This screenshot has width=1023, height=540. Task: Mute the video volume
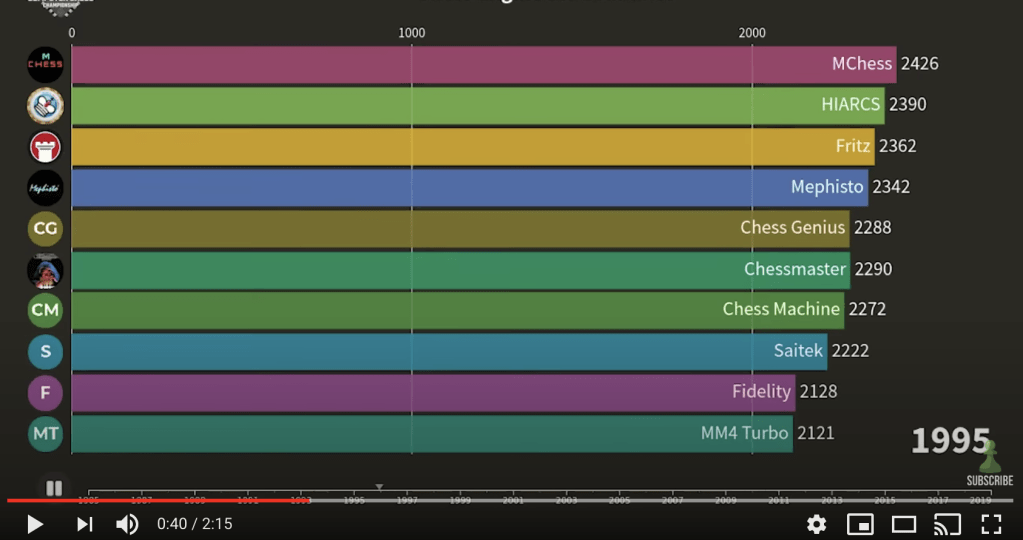click(x=127, y=524)
